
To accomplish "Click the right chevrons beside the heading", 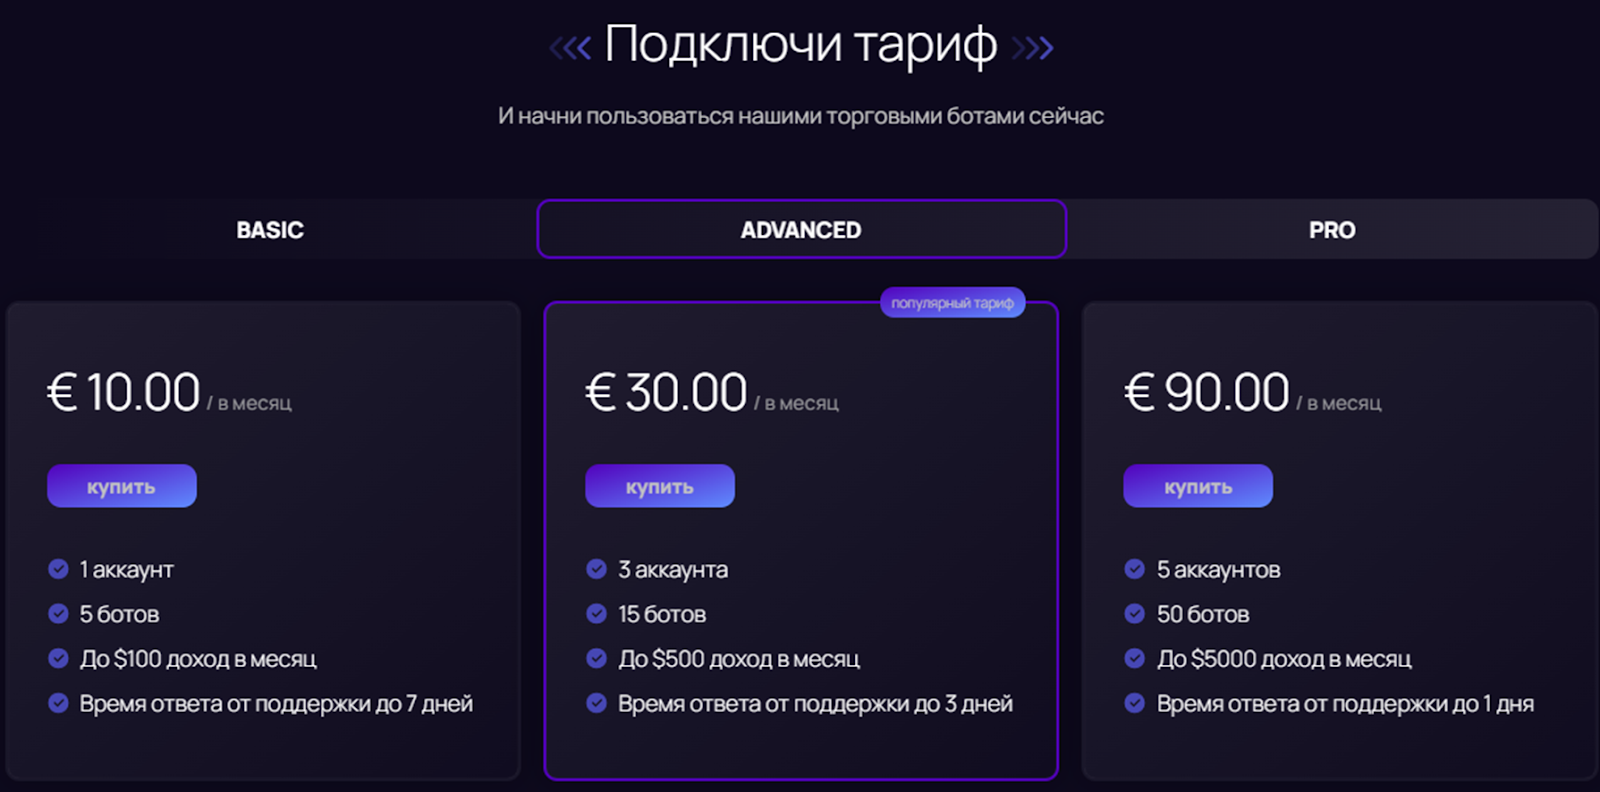I will (x=1032, y=47).
